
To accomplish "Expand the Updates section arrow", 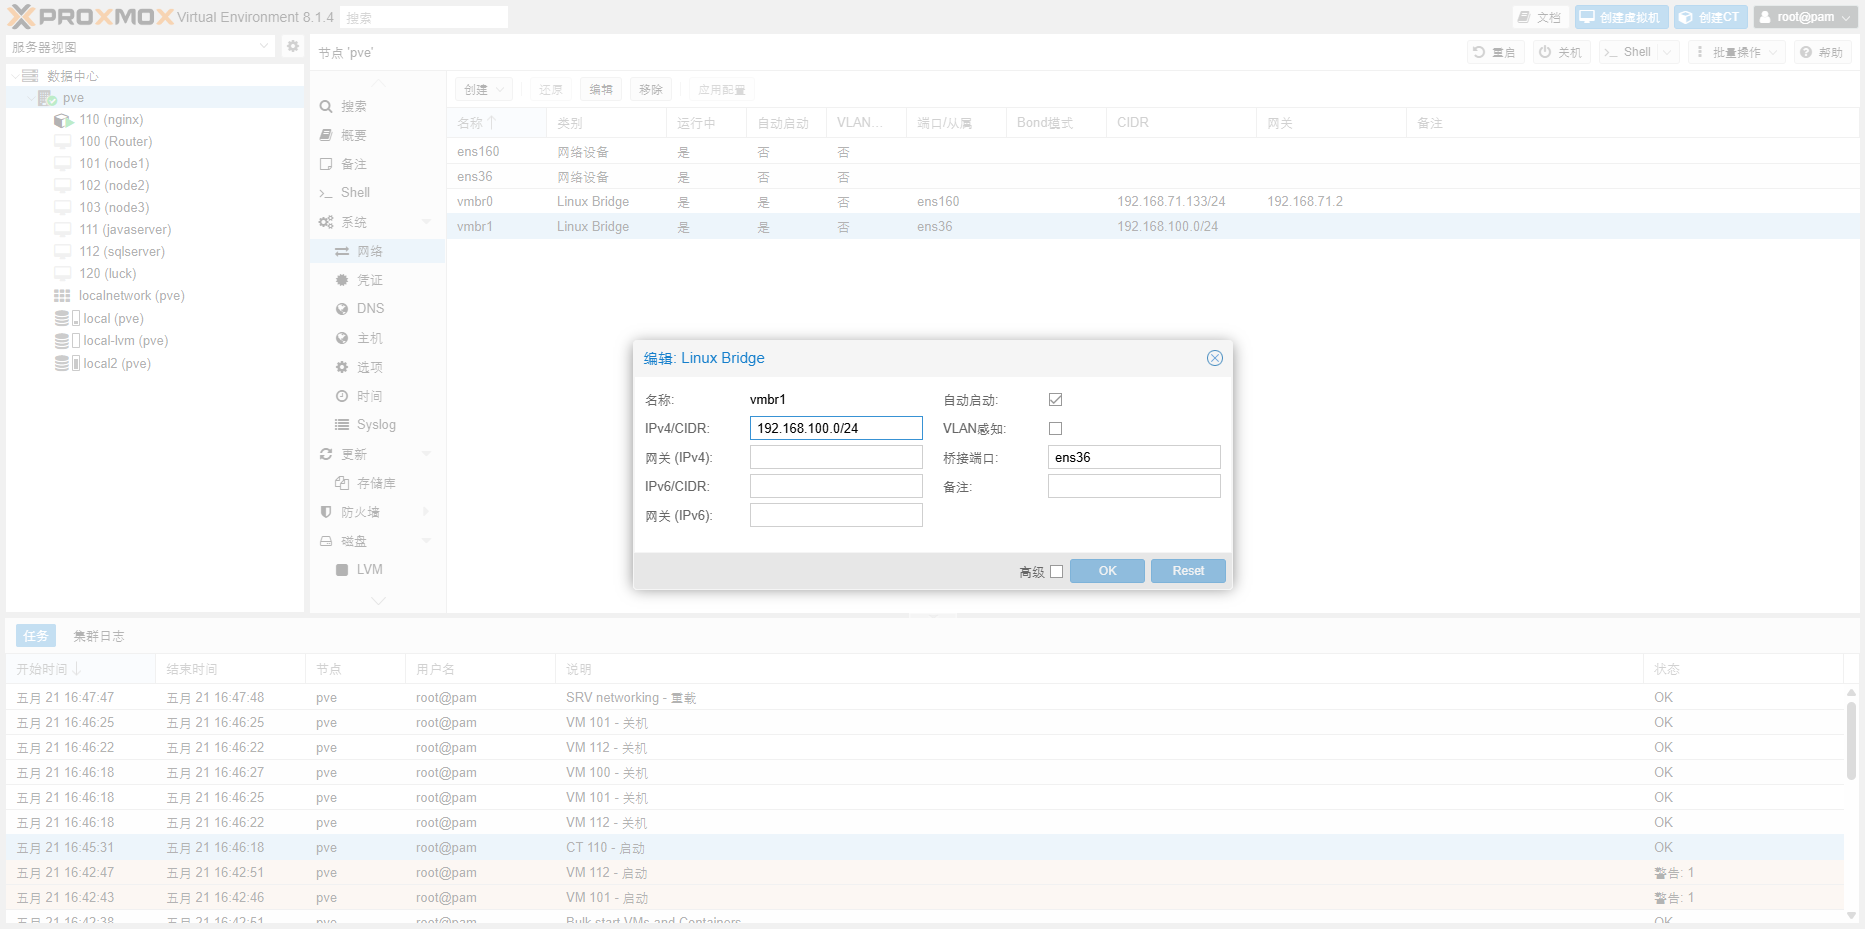I will coord(427,454).
